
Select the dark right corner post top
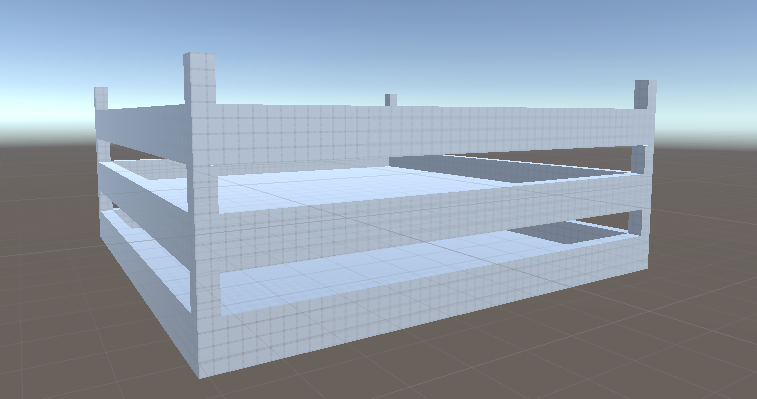coord(645,95)
